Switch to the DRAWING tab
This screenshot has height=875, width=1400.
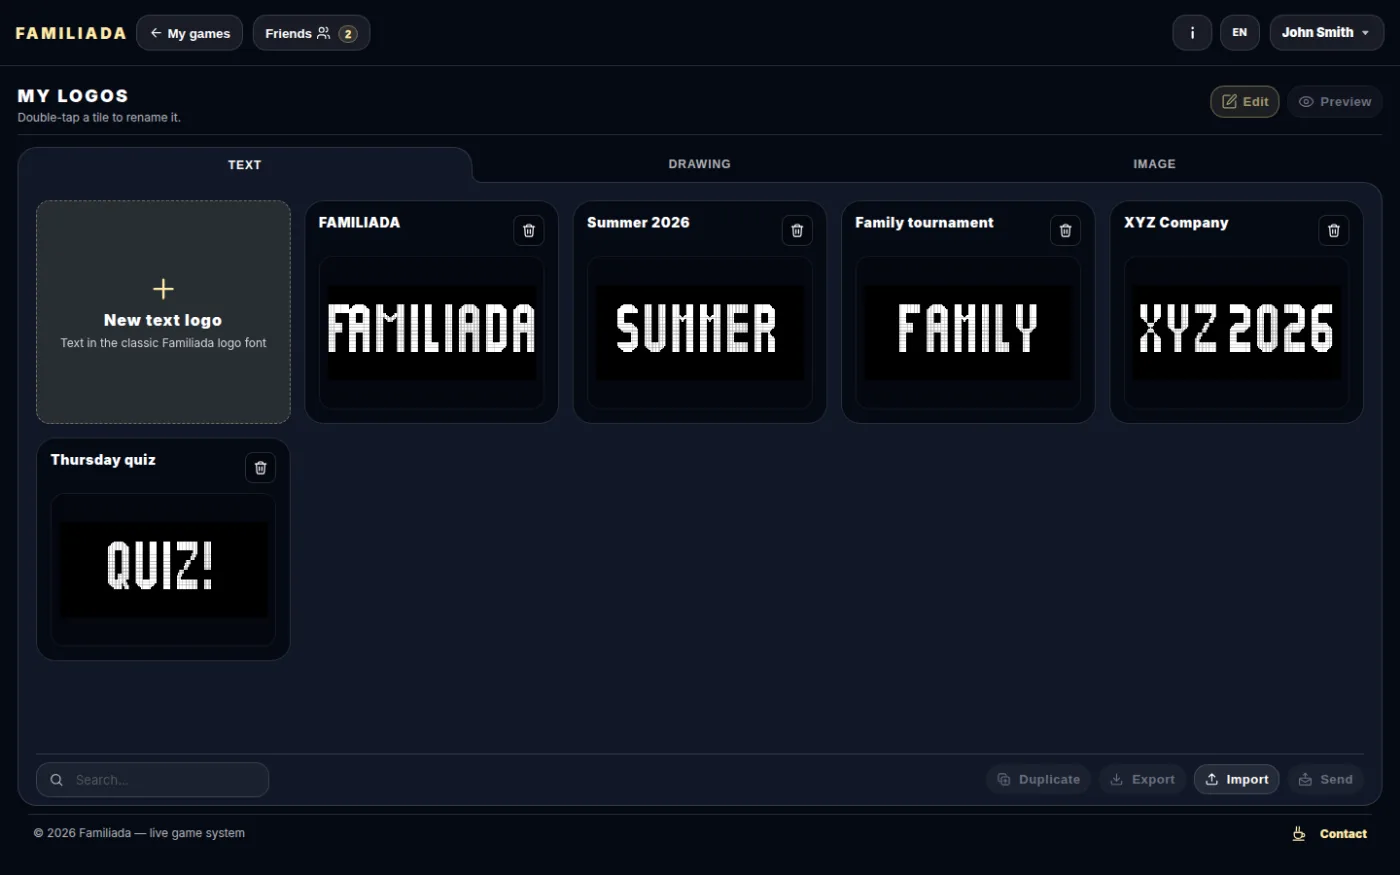(x=699, y=164)
